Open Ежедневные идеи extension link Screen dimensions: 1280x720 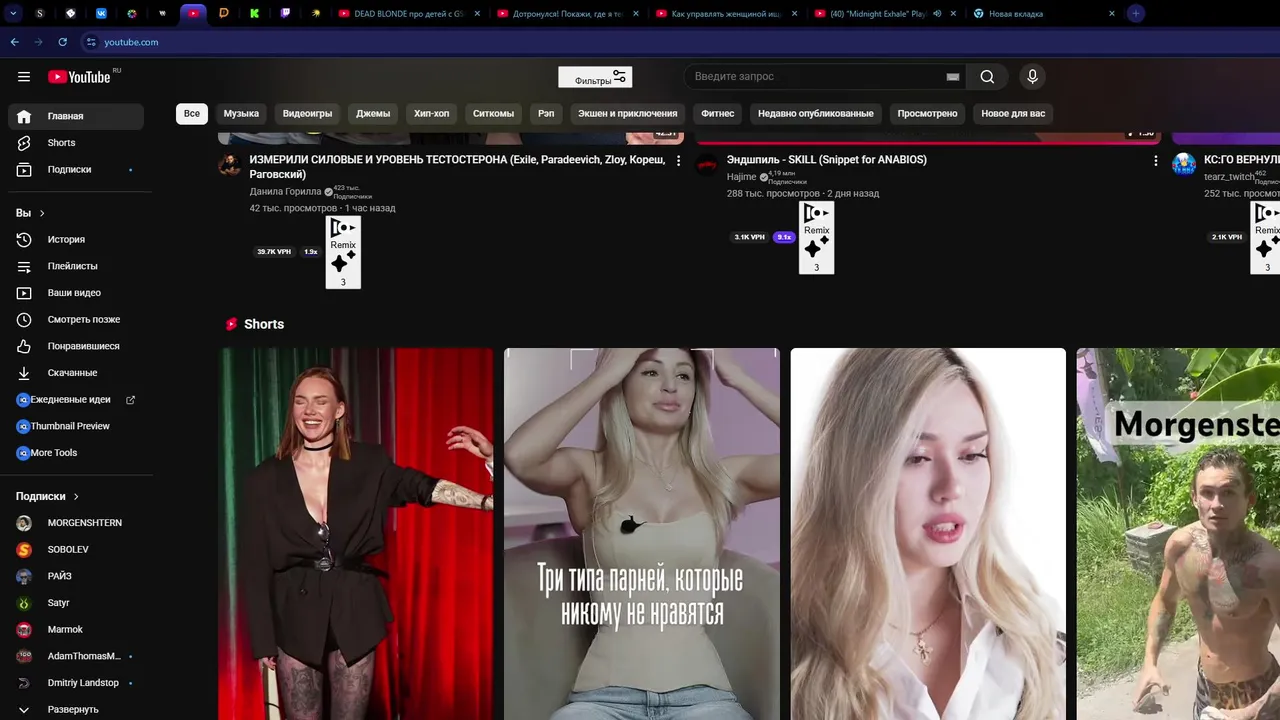coord(76,400)
